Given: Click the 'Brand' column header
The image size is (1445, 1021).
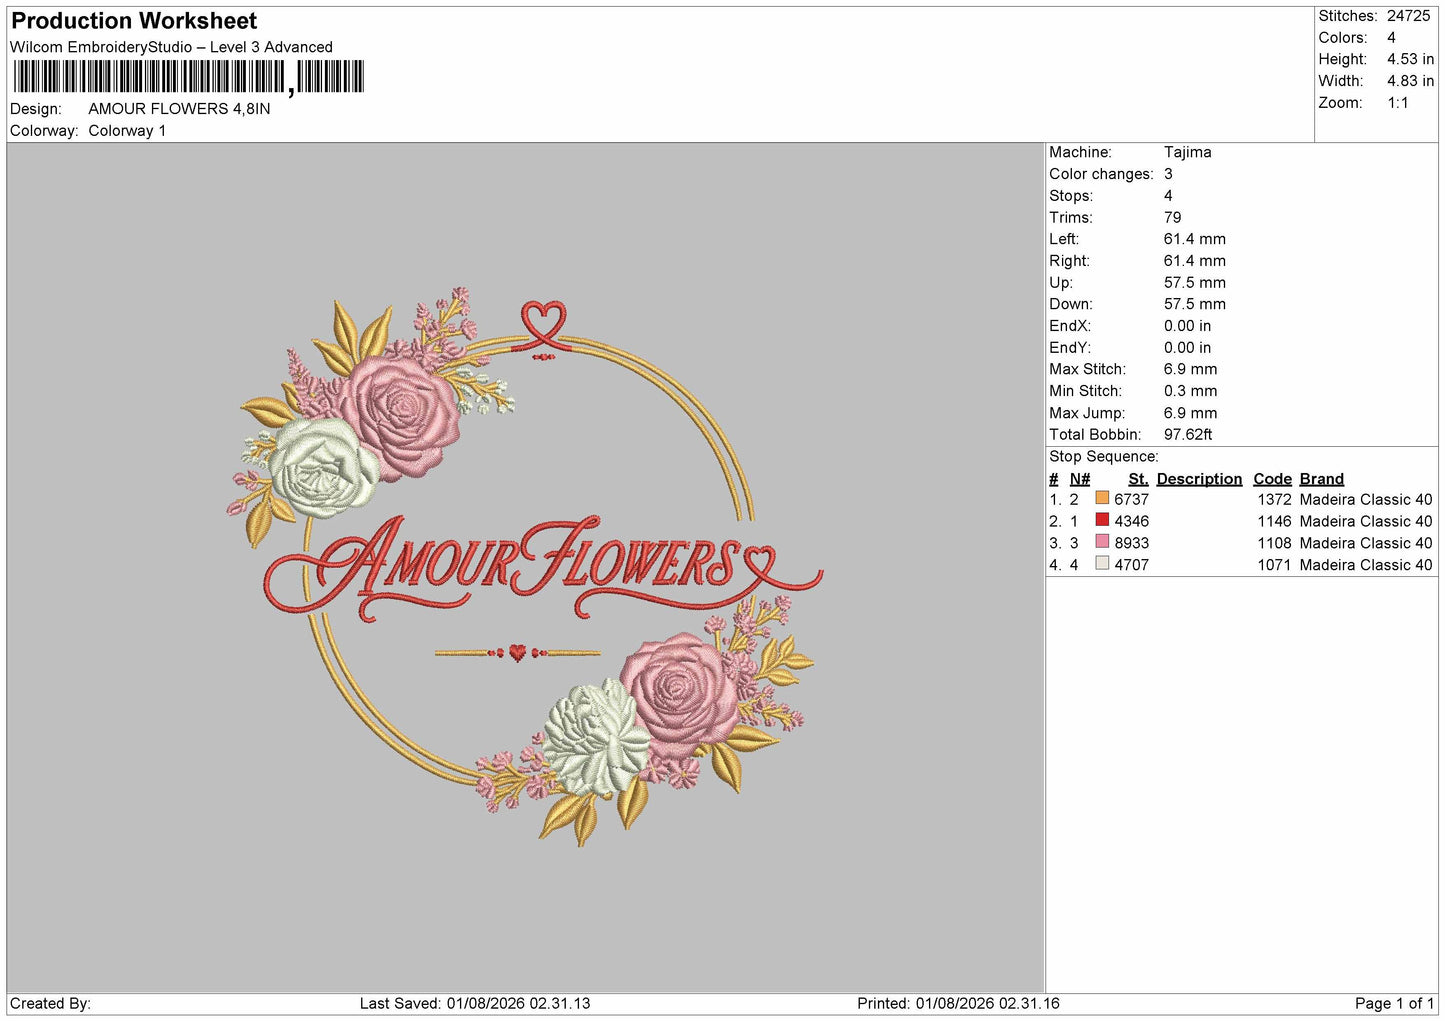Looking at the screenshot, I should [1321, 479].
